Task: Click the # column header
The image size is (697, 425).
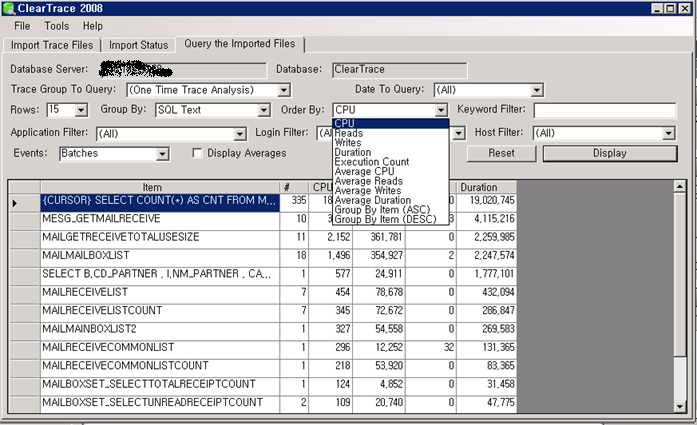Action: pos(294,187)
